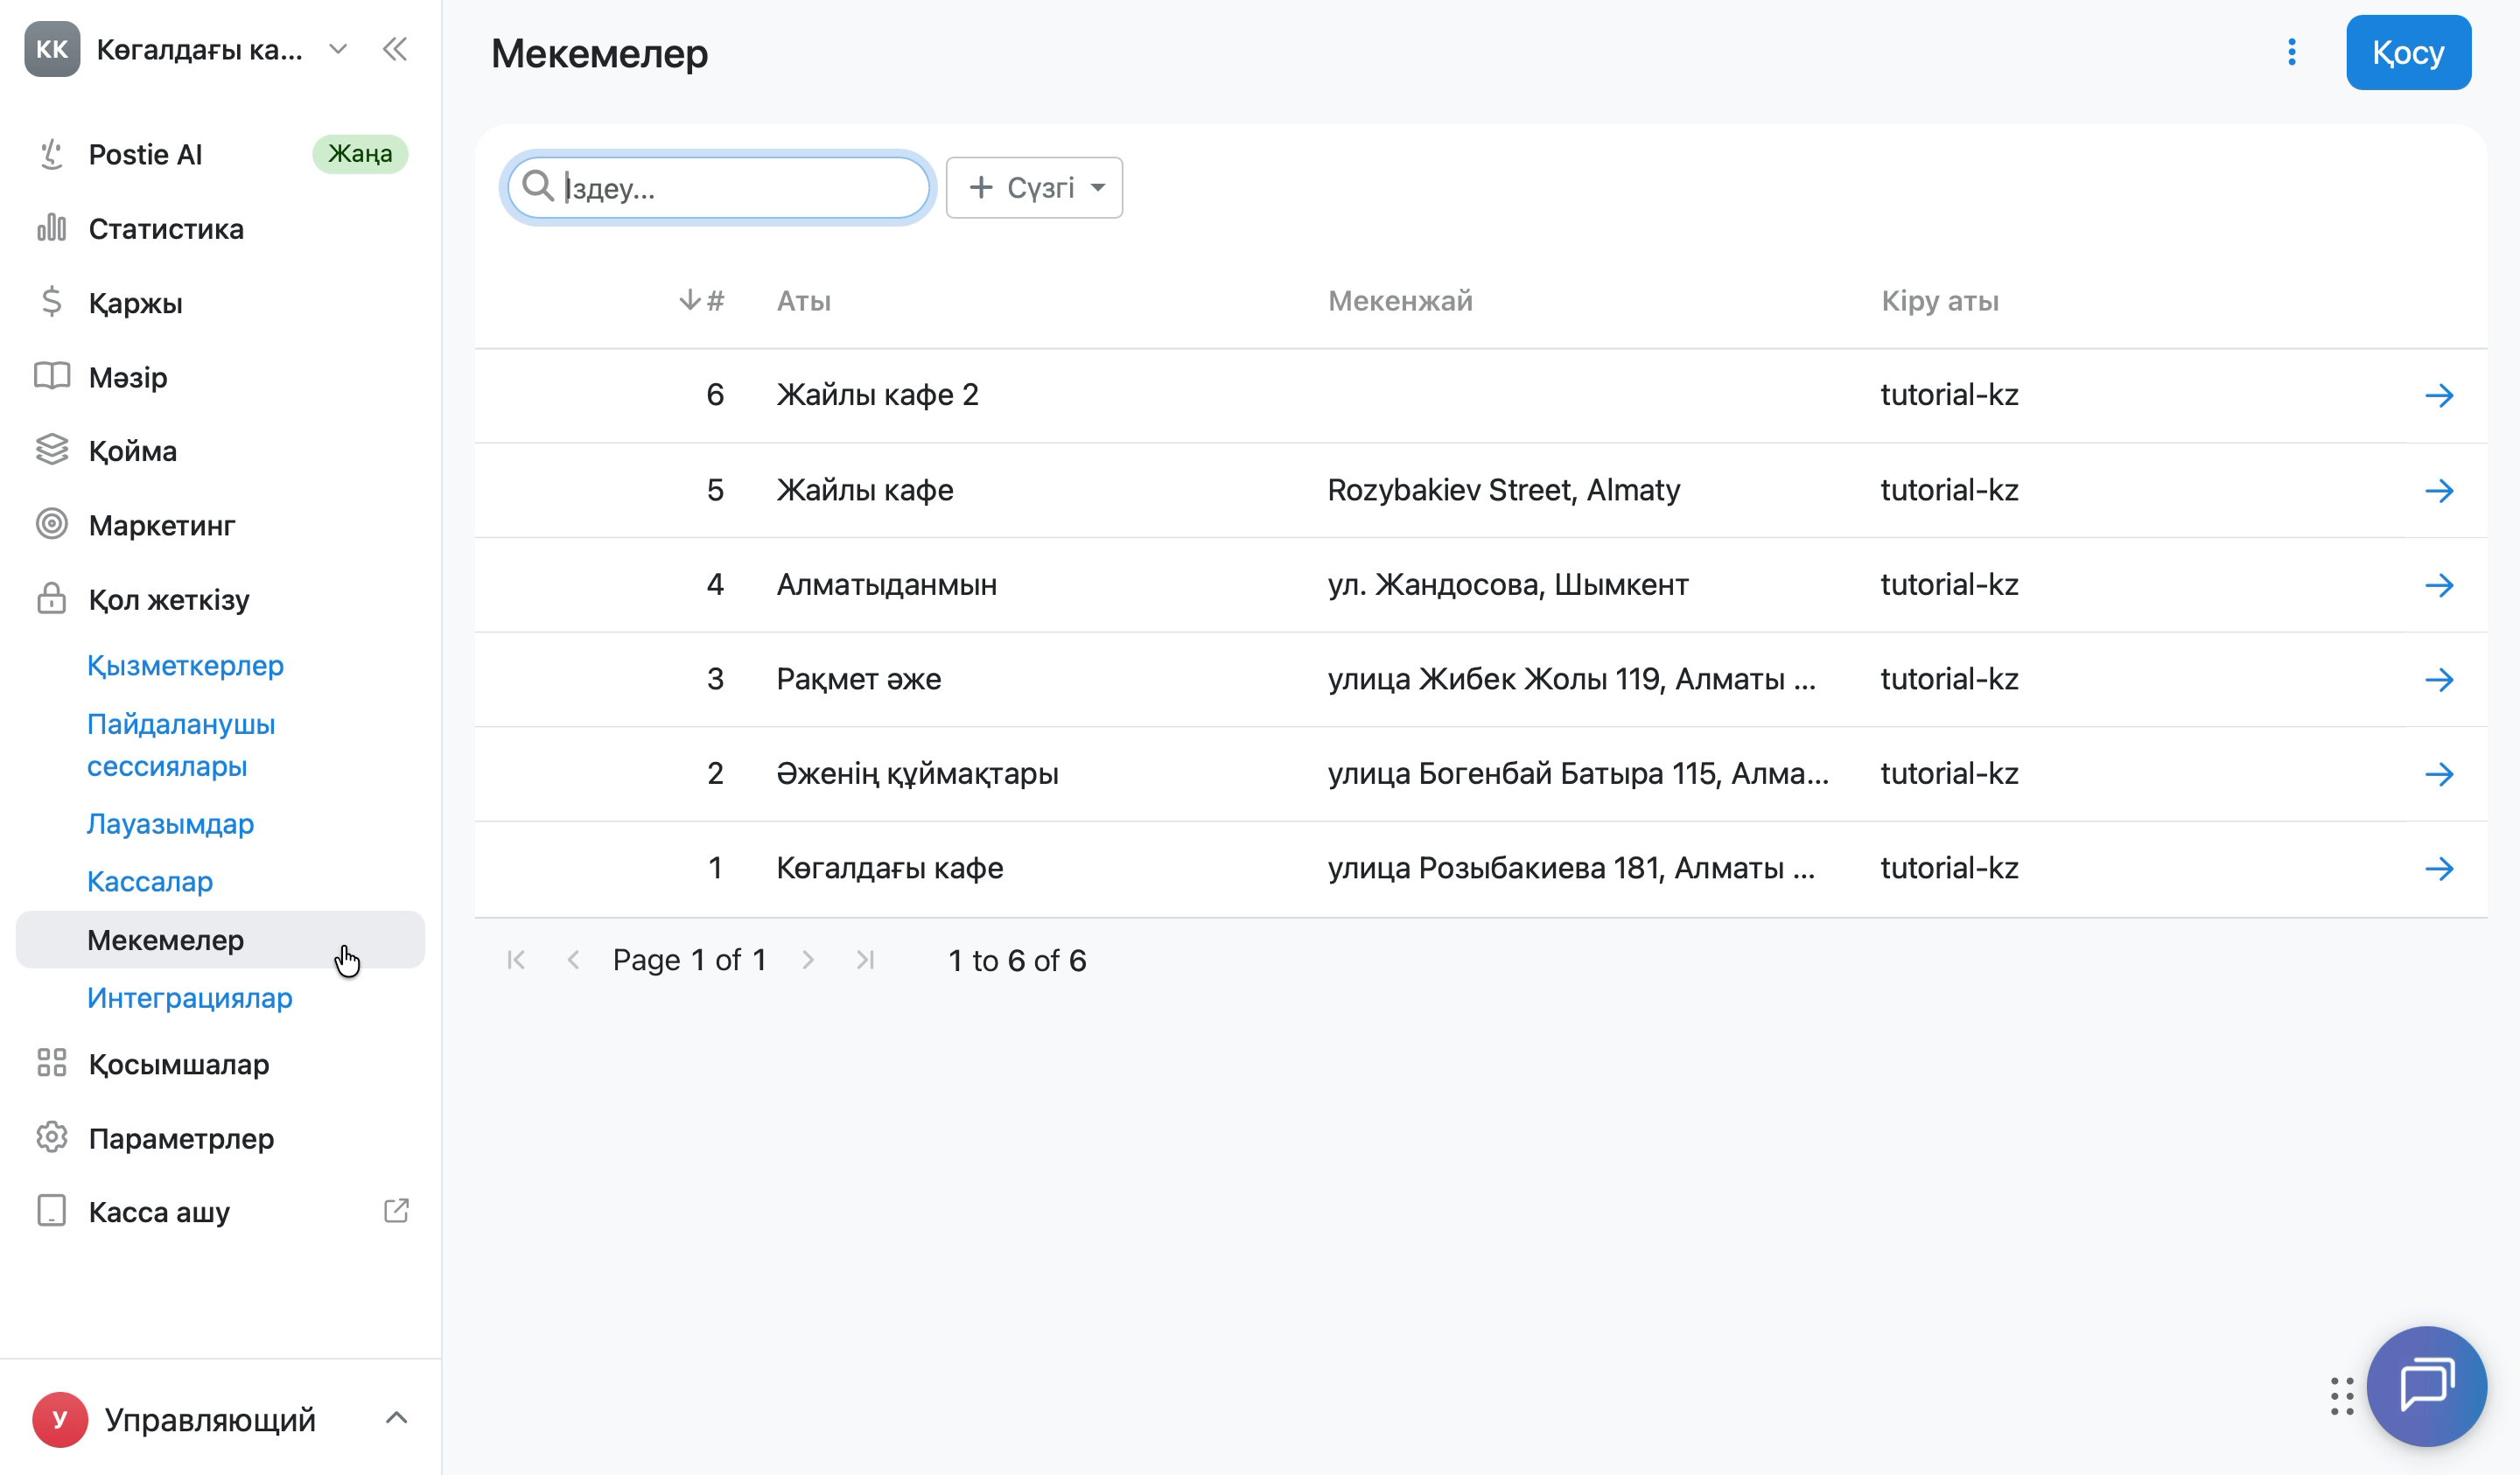Open row arrow for Rozybakiev Street venue

click(2439, 490)
